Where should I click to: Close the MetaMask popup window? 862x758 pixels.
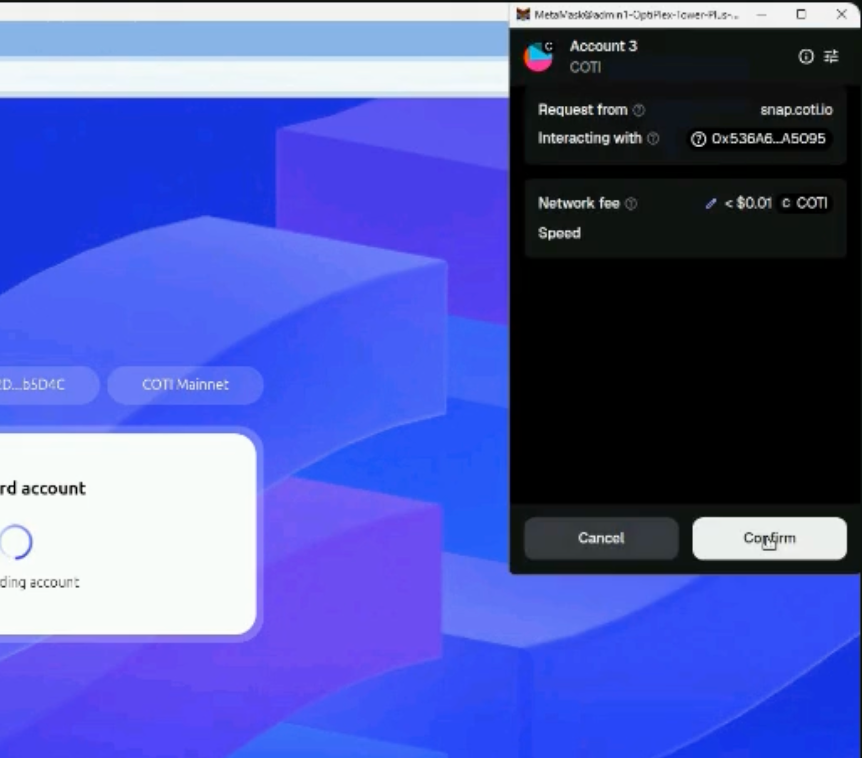click(x=841, y=15)
